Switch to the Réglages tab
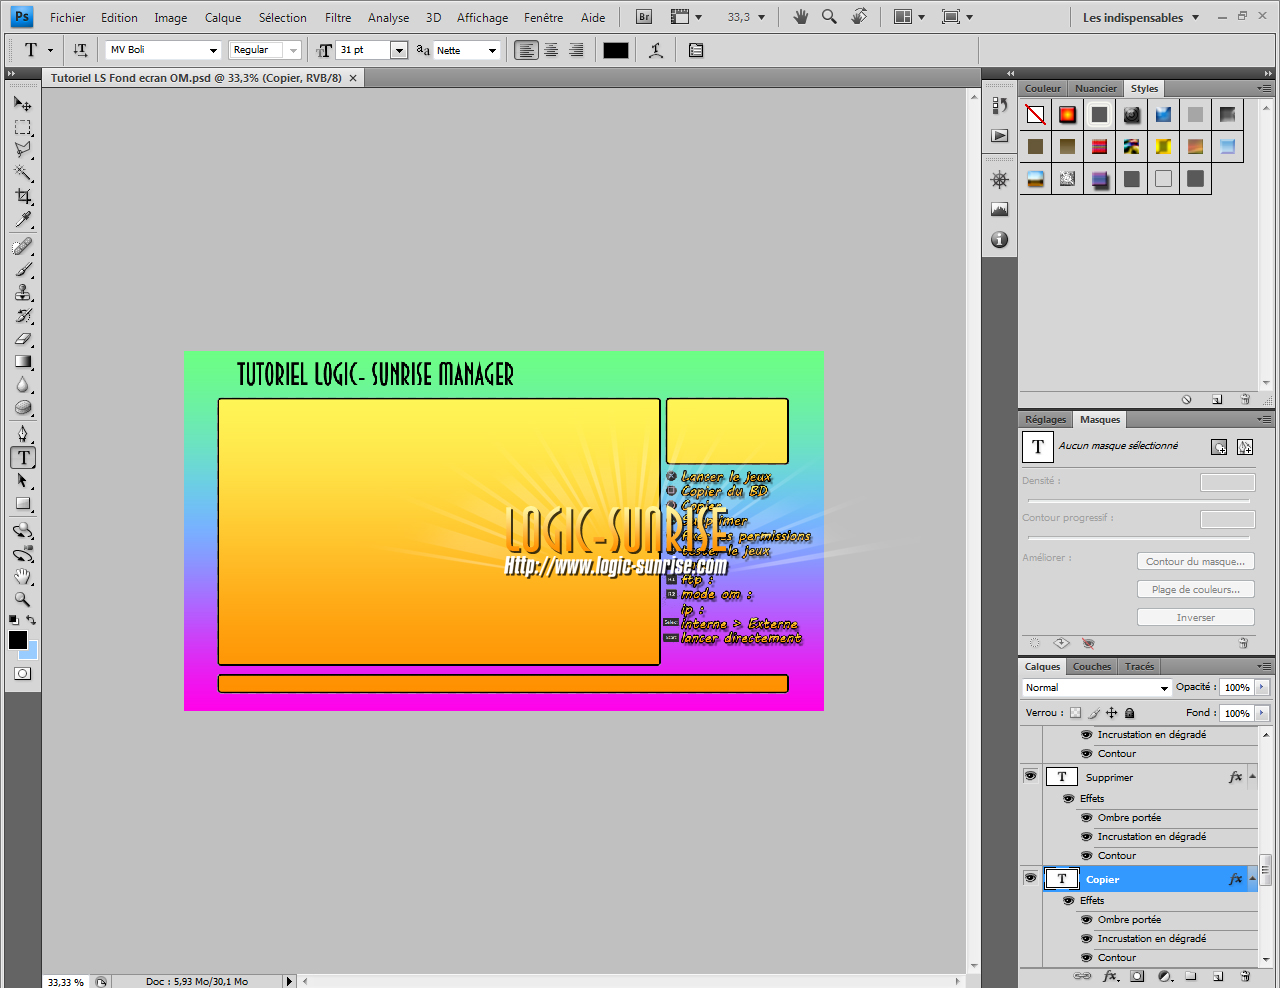This screenshot has height=988, width=1280. [x=1046, y=419]
